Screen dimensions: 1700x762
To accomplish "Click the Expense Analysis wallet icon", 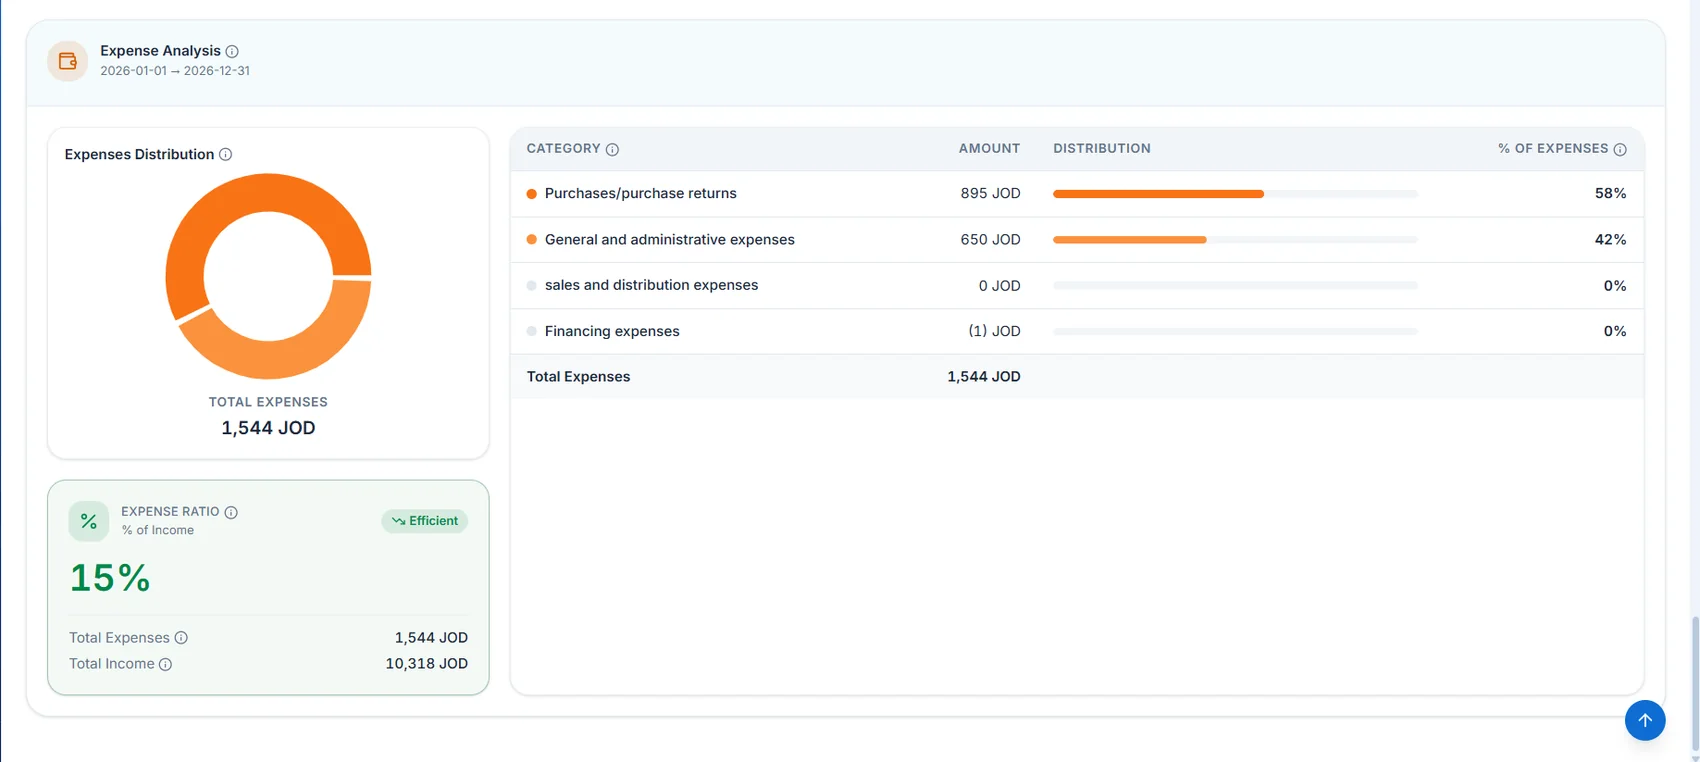I will [x=68, y=61].
